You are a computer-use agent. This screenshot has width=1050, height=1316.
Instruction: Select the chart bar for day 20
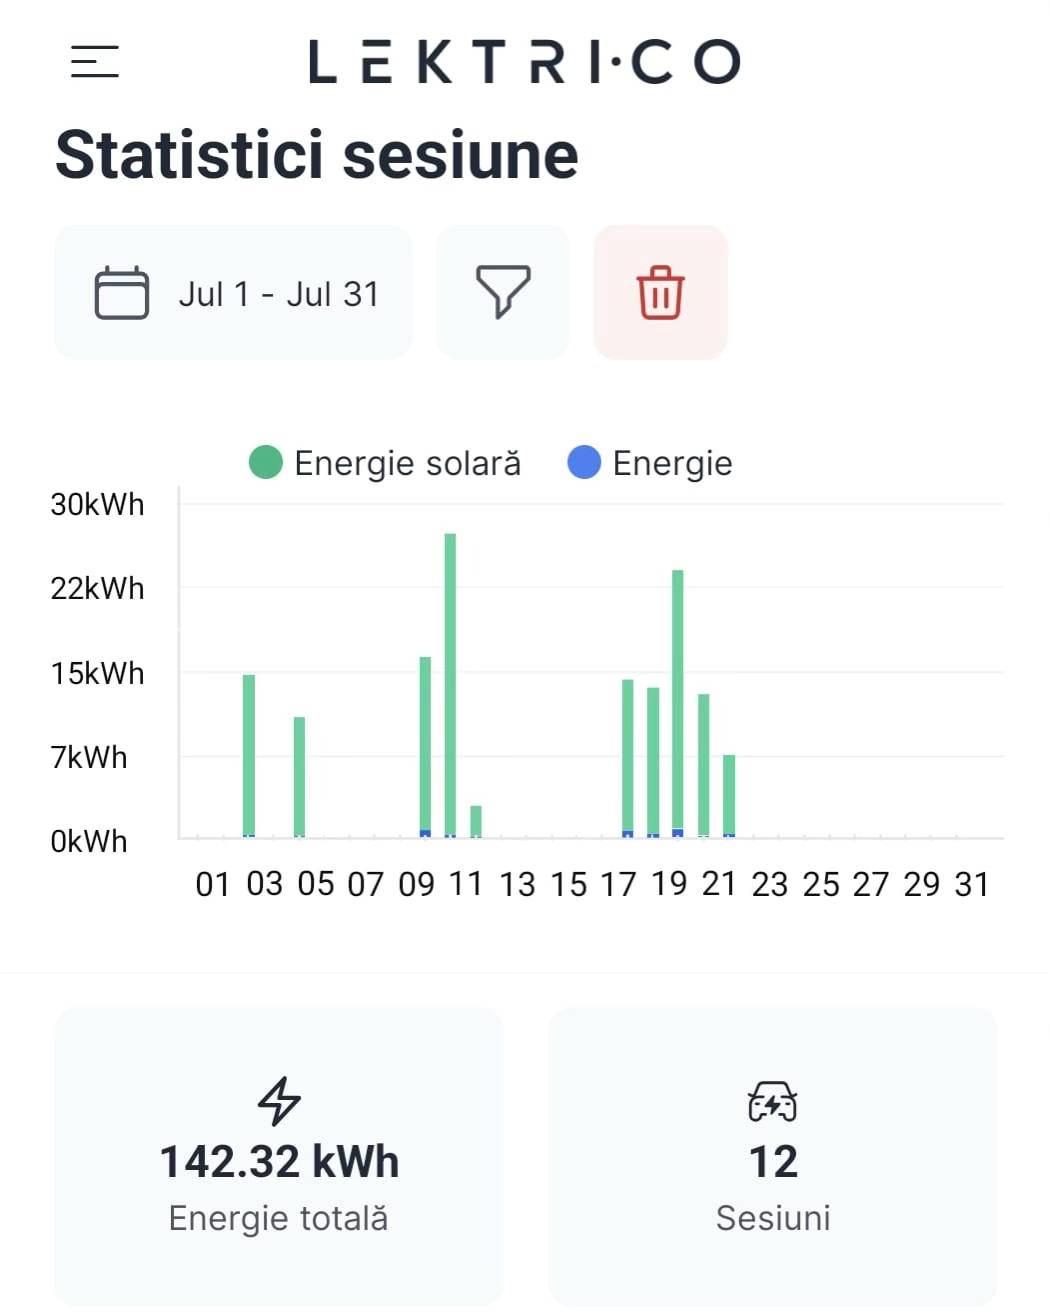pos(677,703)
